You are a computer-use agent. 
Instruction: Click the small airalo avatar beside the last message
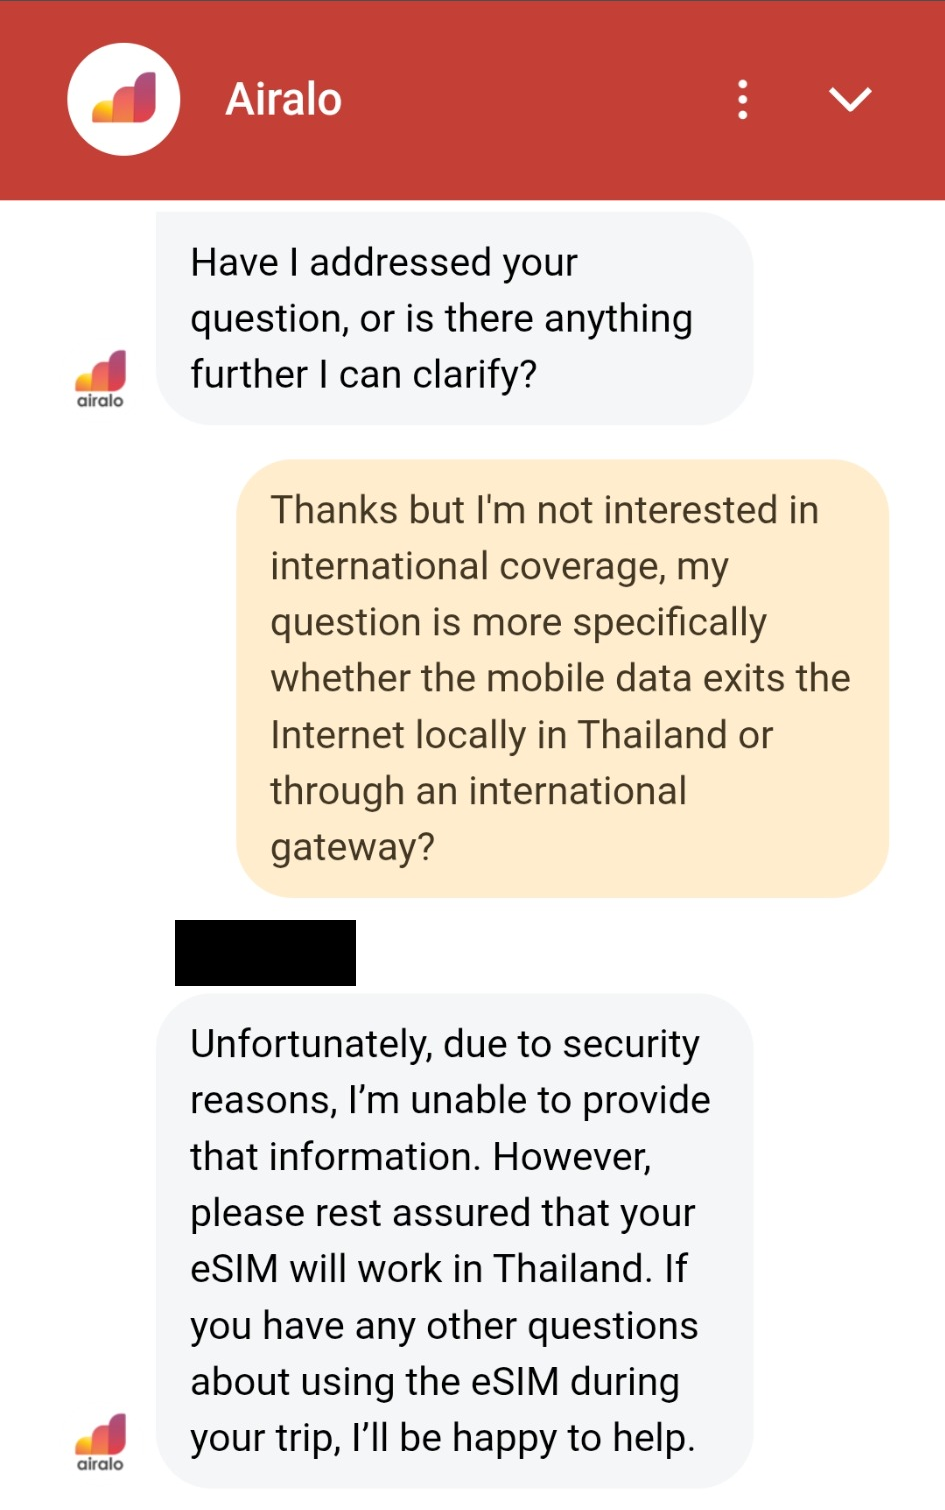[100, 1442]
